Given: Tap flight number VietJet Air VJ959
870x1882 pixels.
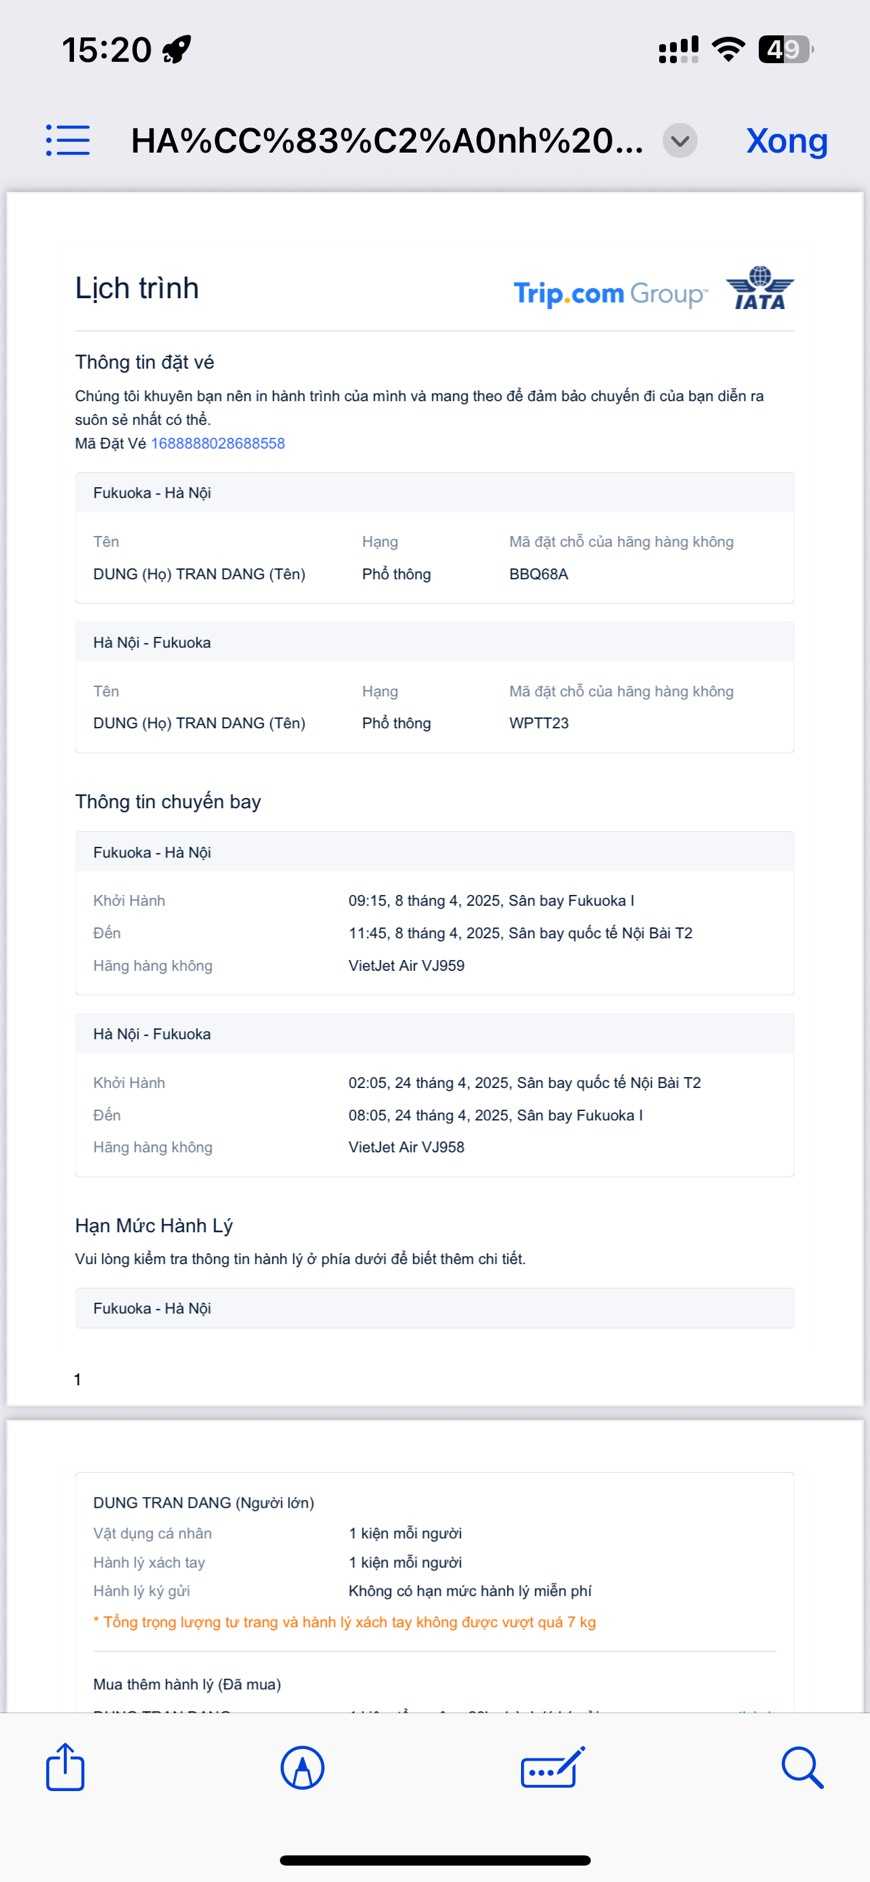Looking at the screenshot, I should pos(406,965).
